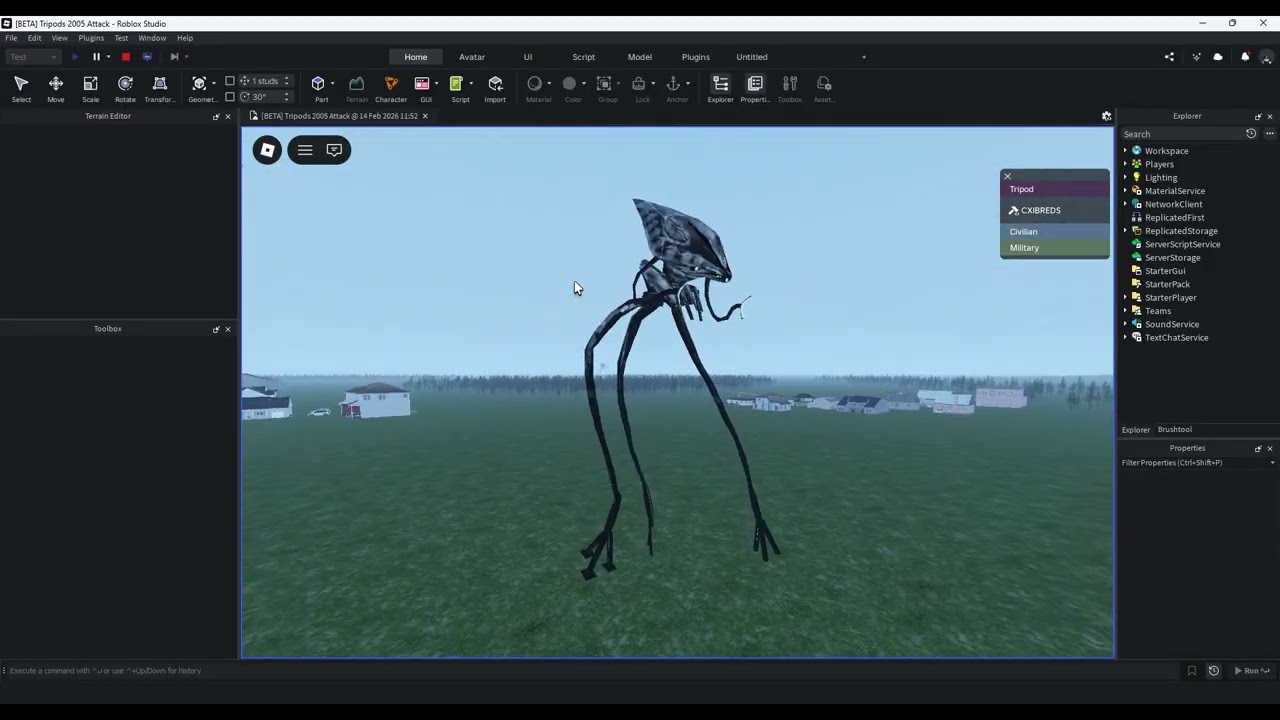Image resolution: width=1280 pixels, height=720 pixels.
Task: Choose the Scale tool
Action: [x=90, y=88]
